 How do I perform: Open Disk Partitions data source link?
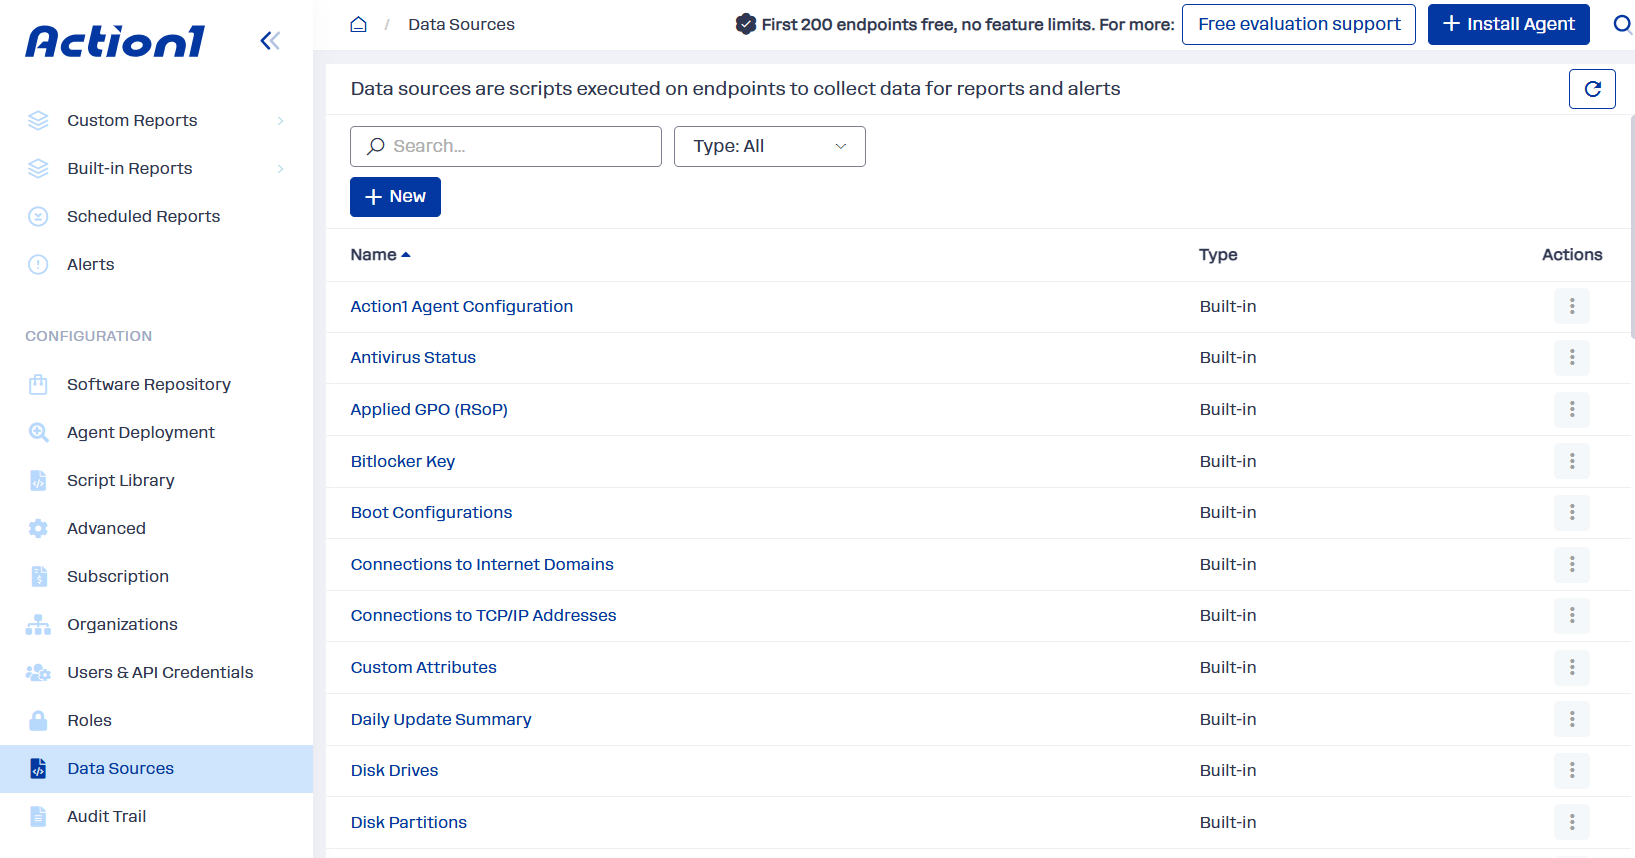click(x=408, y=822)
